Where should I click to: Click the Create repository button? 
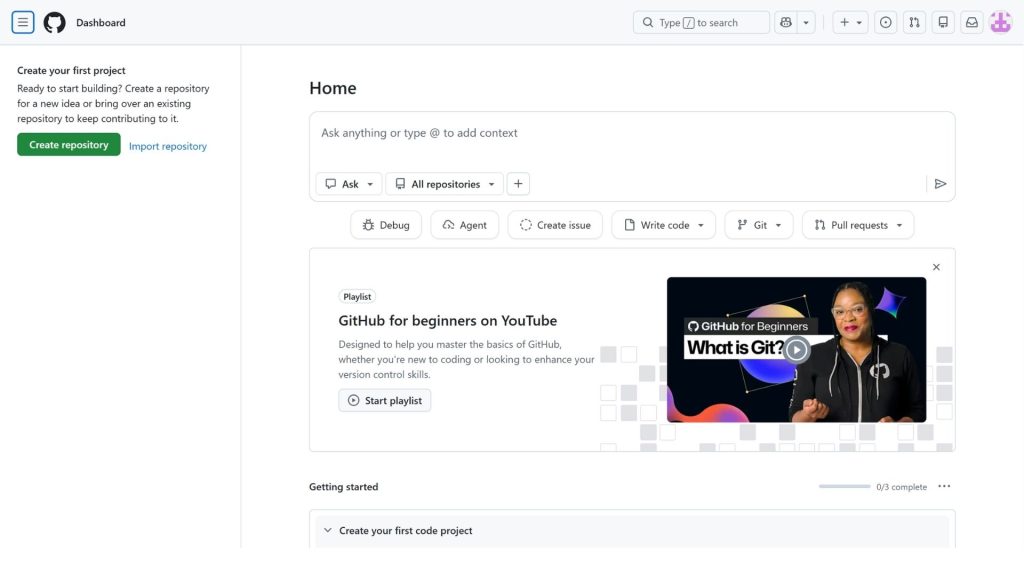tap(69, 144)
